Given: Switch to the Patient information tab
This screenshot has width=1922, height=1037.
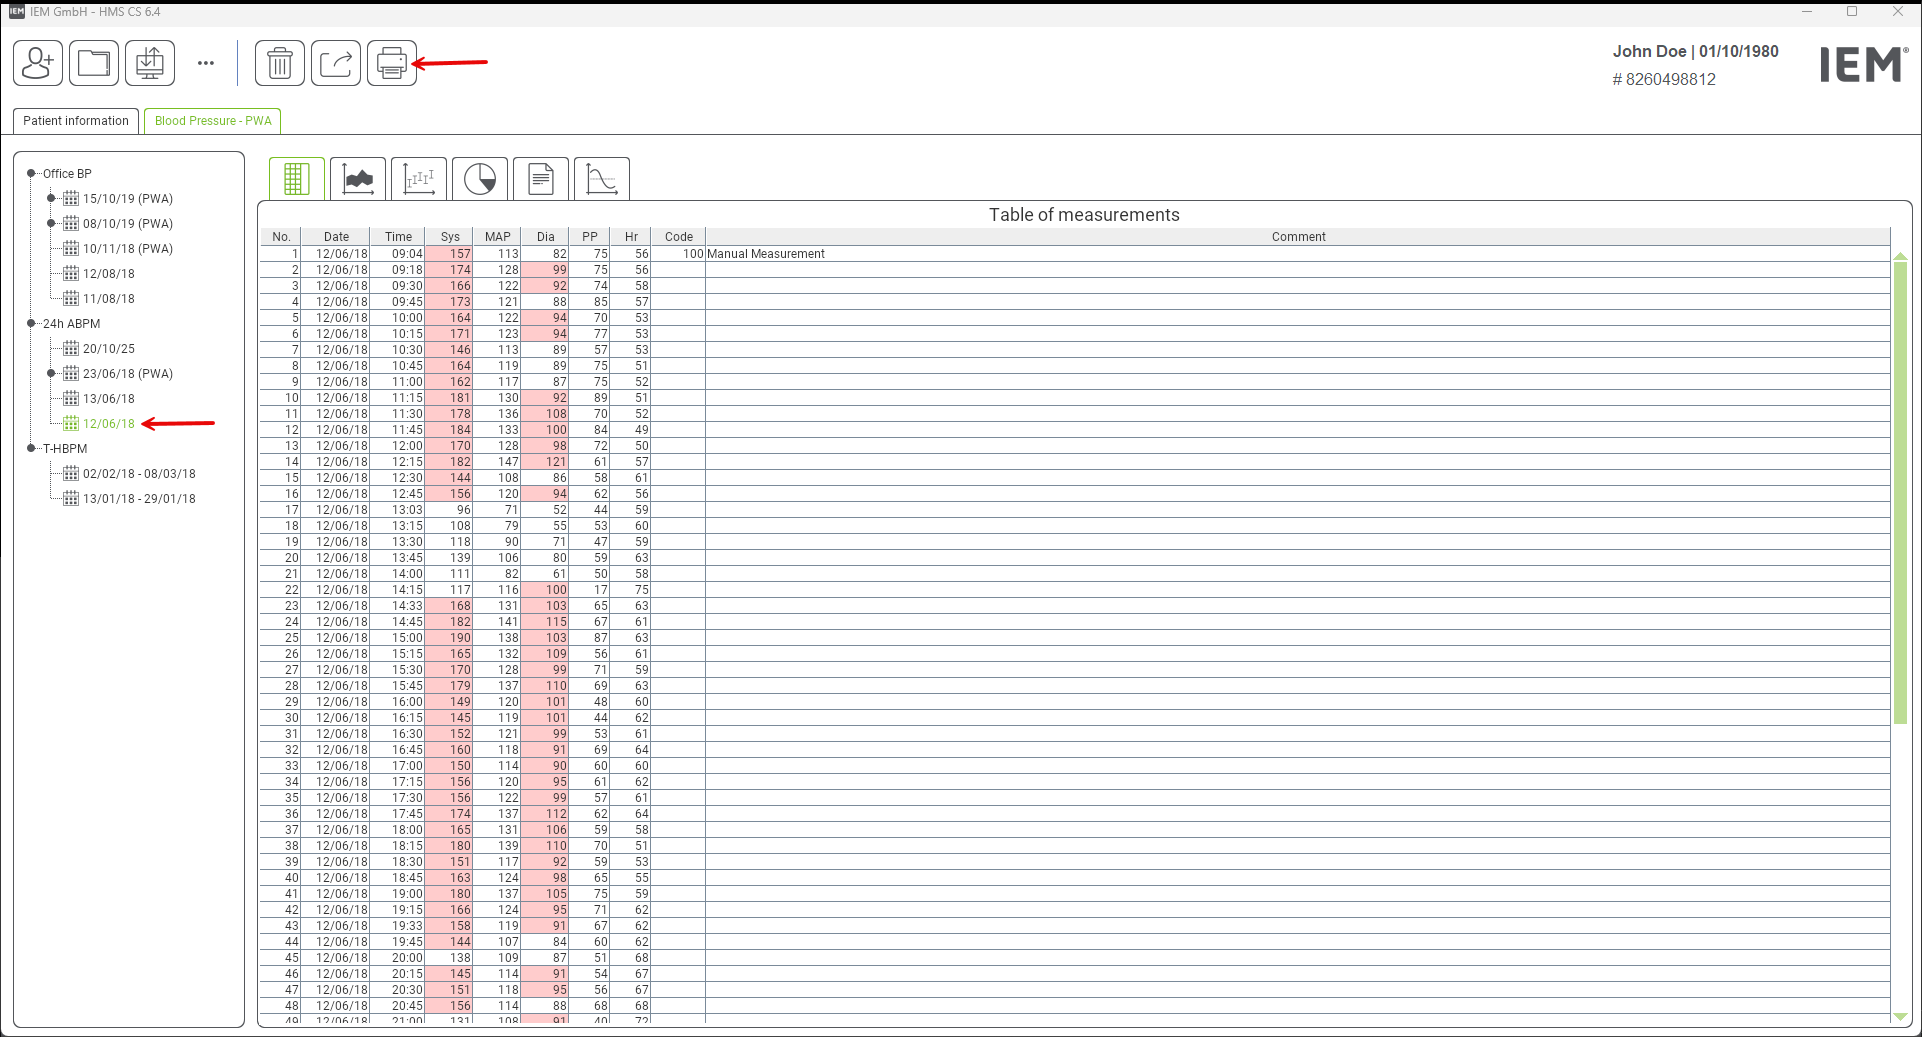Looking at the screenshot, I should [x=76, y=121].
